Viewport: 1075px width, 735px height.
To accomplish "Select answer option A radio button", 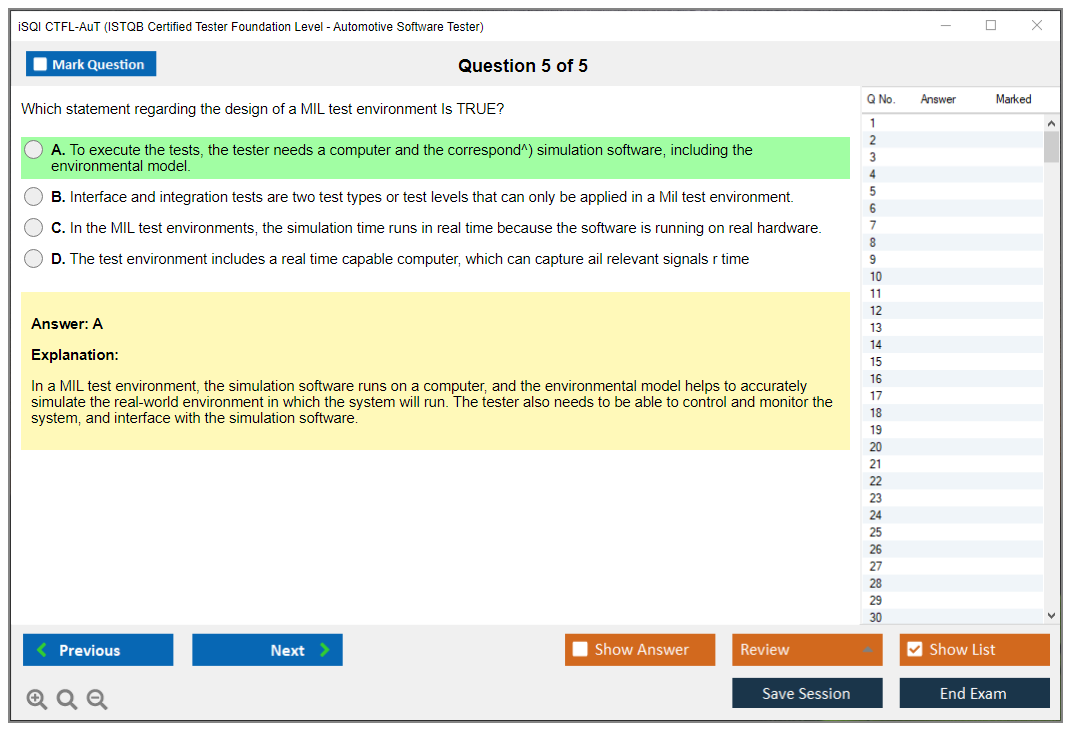I will click(x=34, y=150).
